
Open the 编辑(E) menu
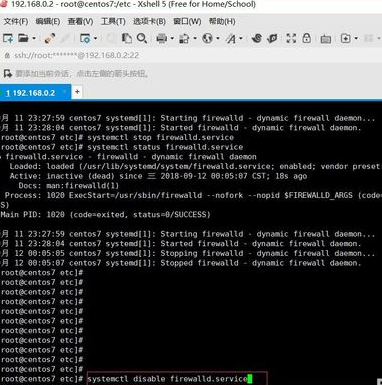(48, 22)
